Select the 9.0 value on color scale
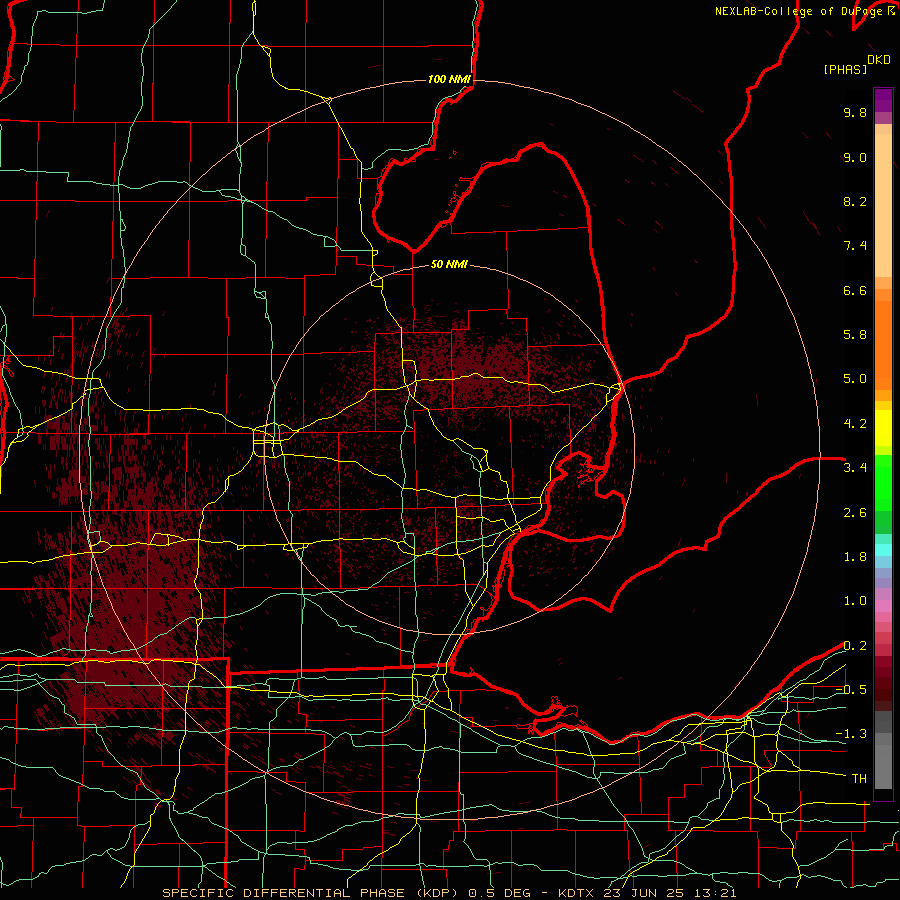 point(855,157)
